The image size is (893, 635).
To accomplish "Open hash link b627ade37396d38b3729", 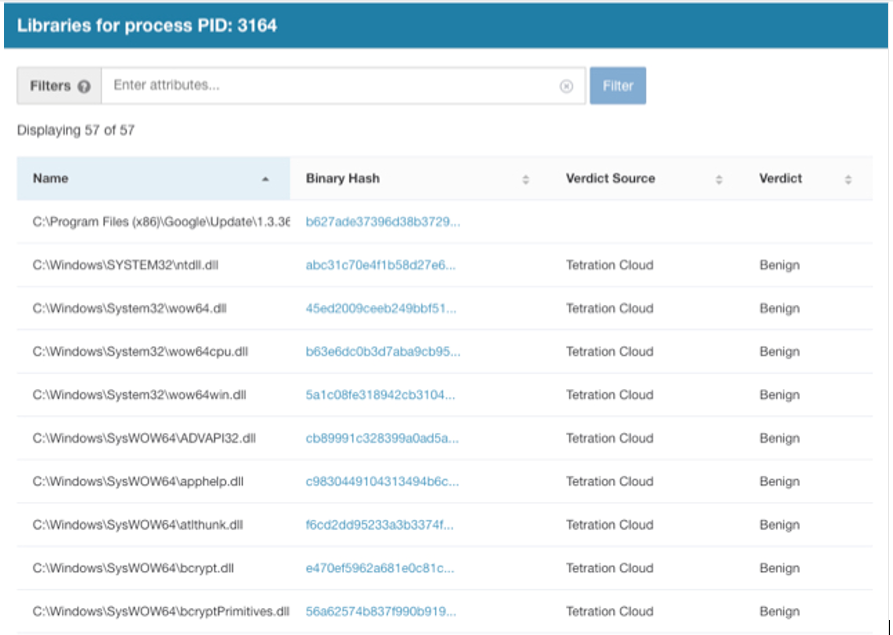I will point(382,222).
